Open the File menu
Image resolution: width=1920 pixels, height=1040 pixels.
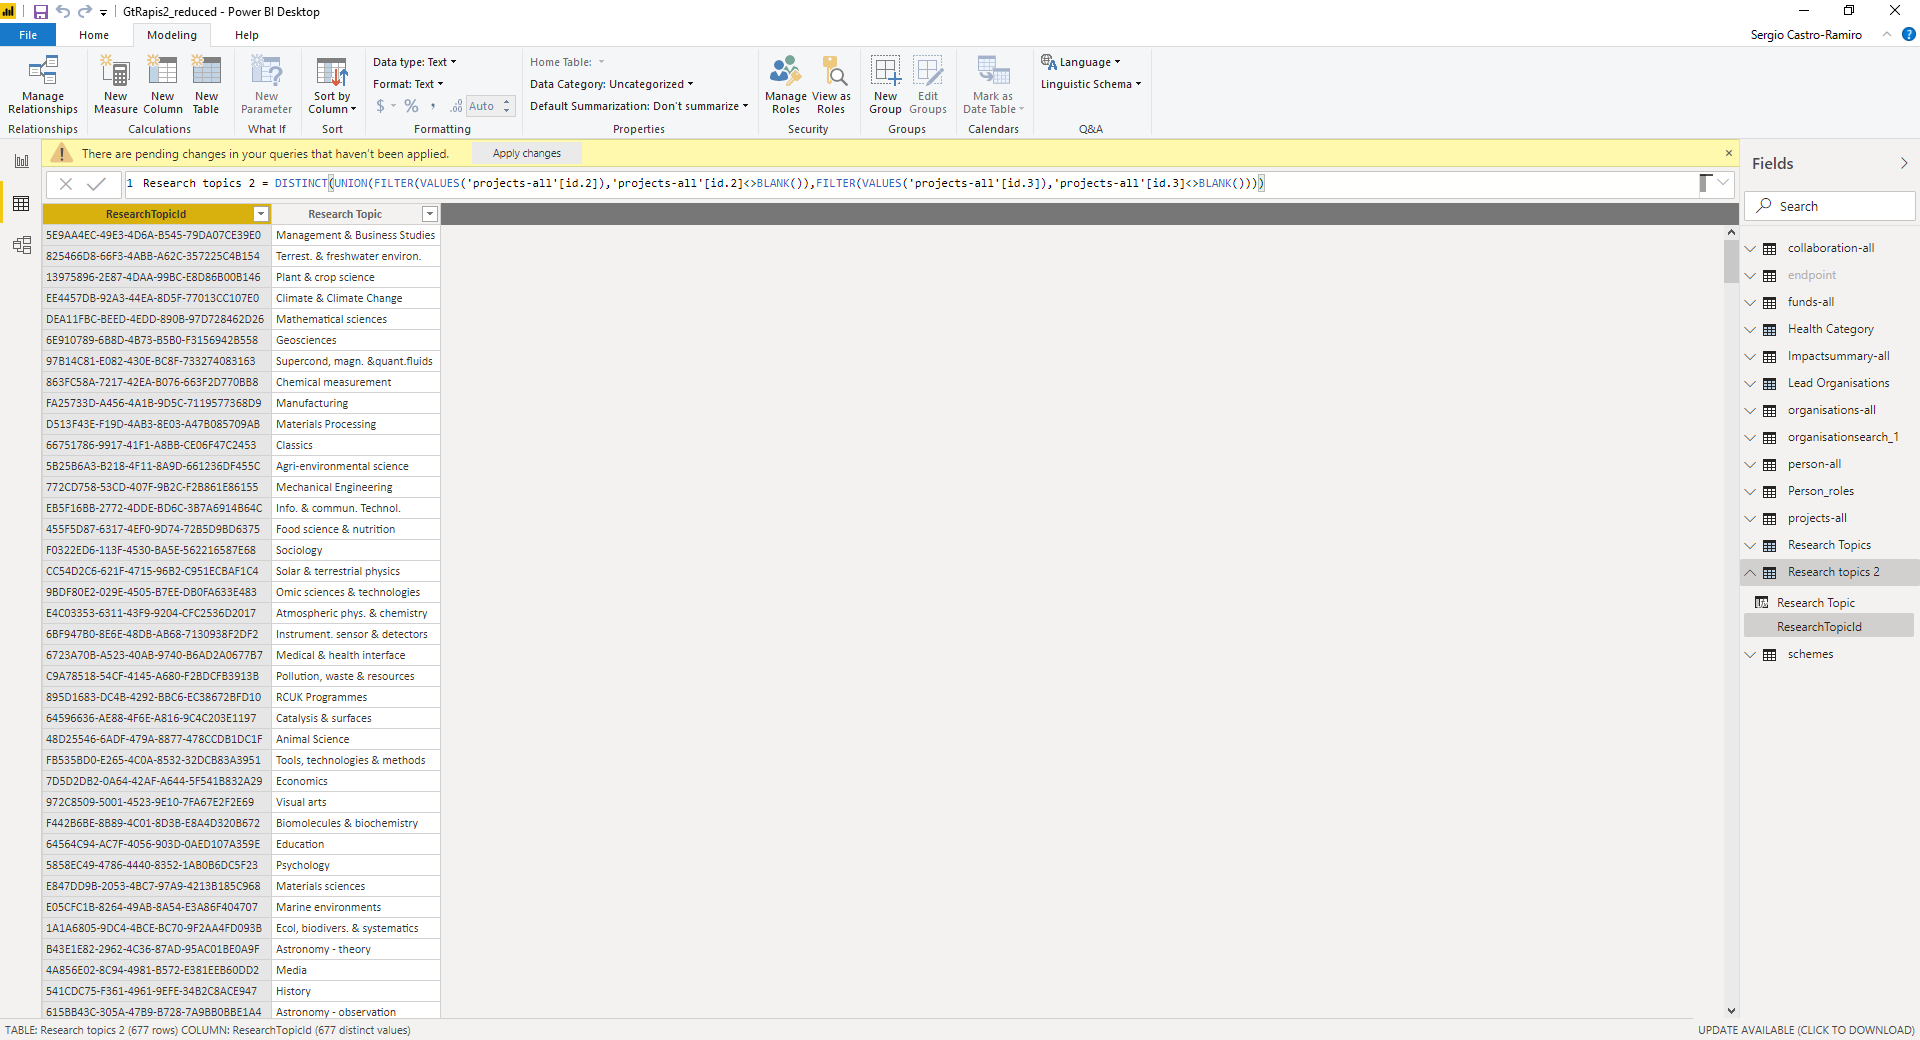28,35
